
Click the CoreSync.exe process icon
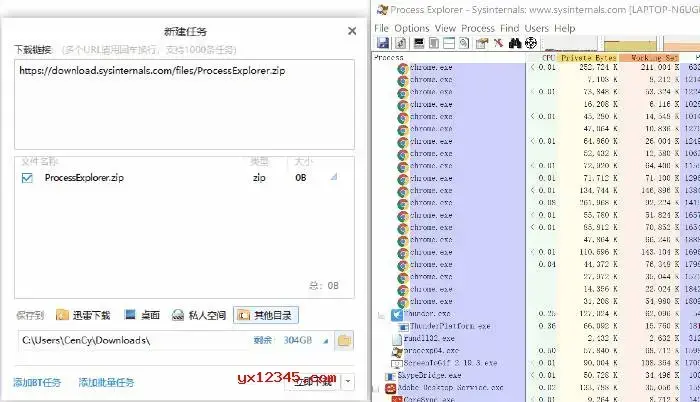coord(397,399)
